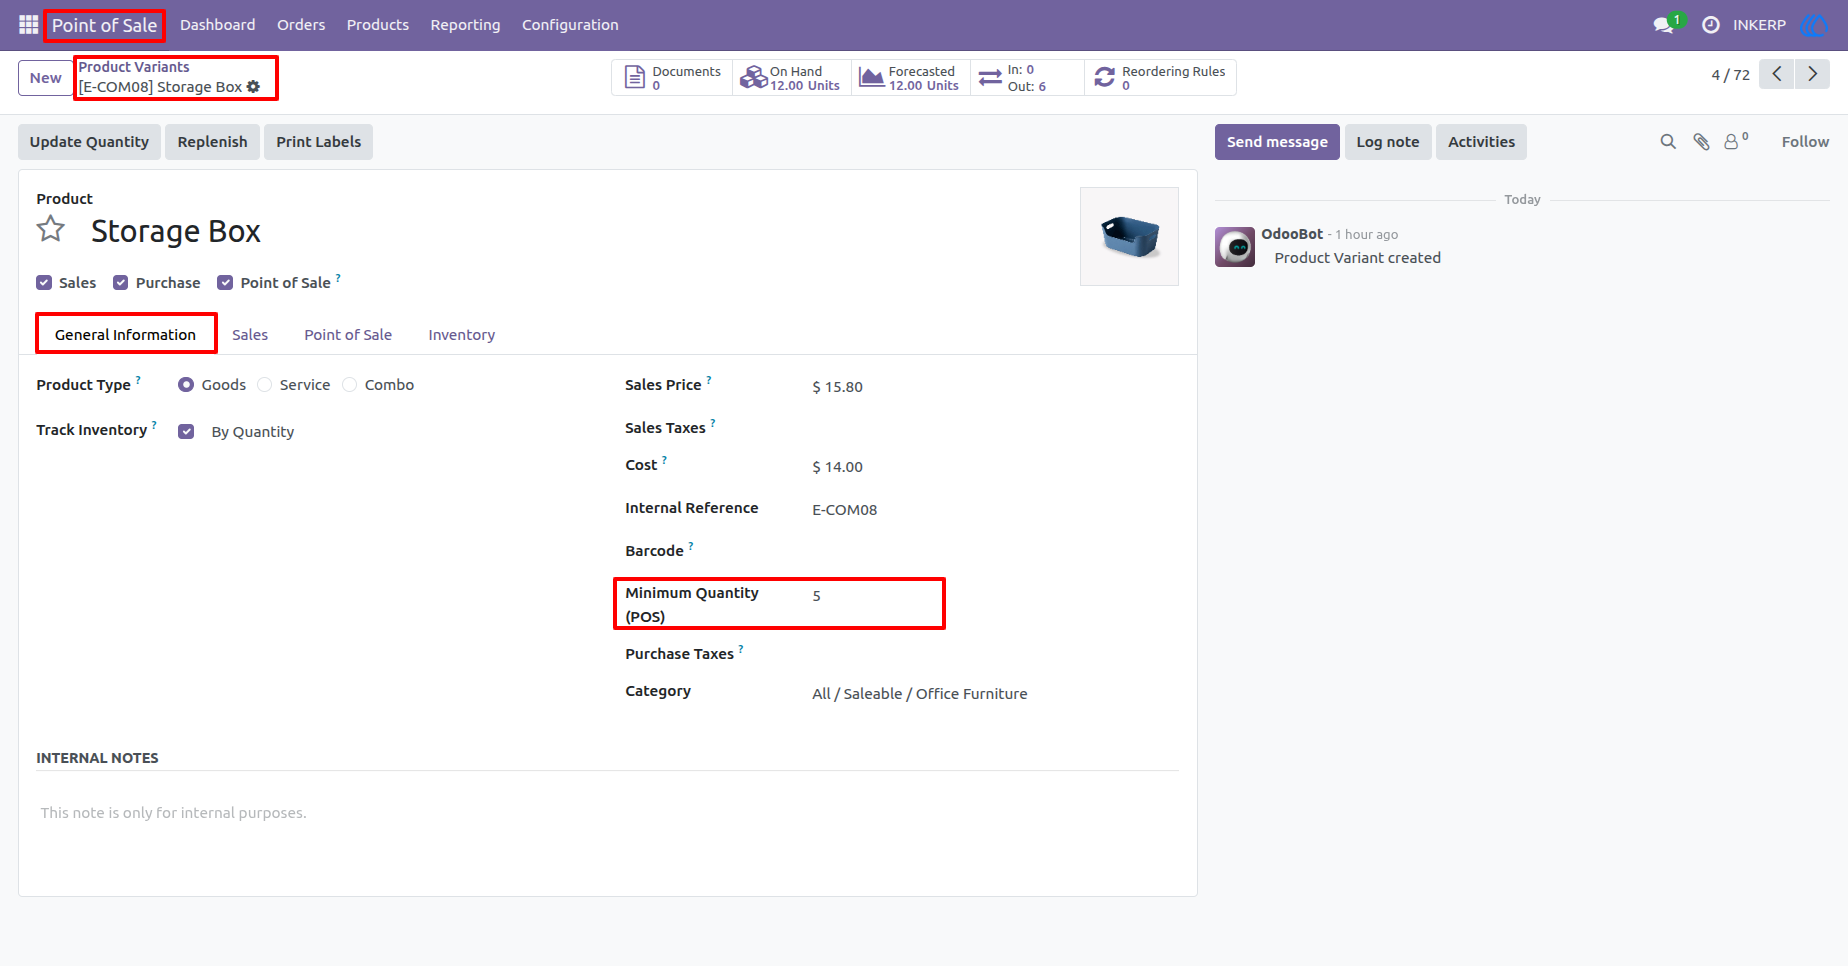
Task: Select Goods product type
Action: click(186, 385)
